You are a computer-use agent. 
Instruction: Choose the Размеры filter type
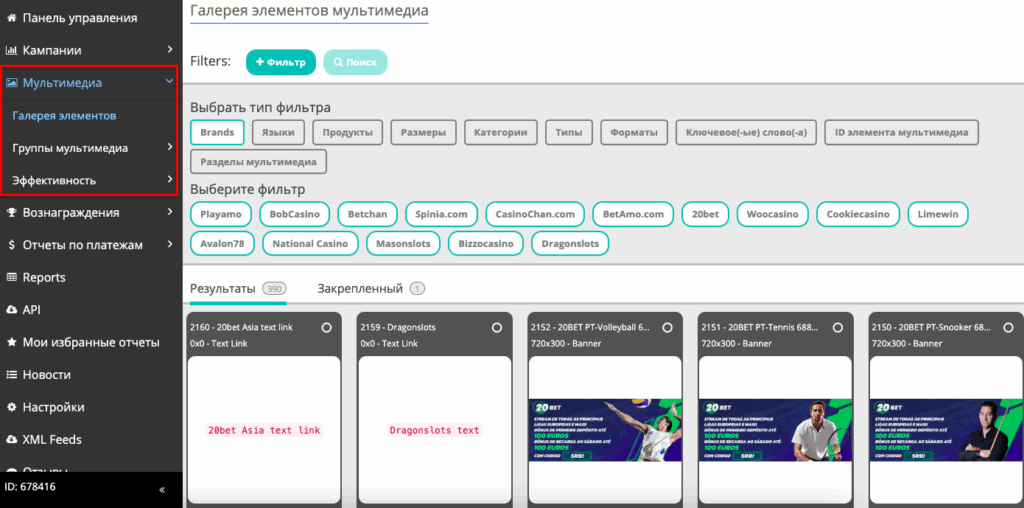tap(423, 132)
